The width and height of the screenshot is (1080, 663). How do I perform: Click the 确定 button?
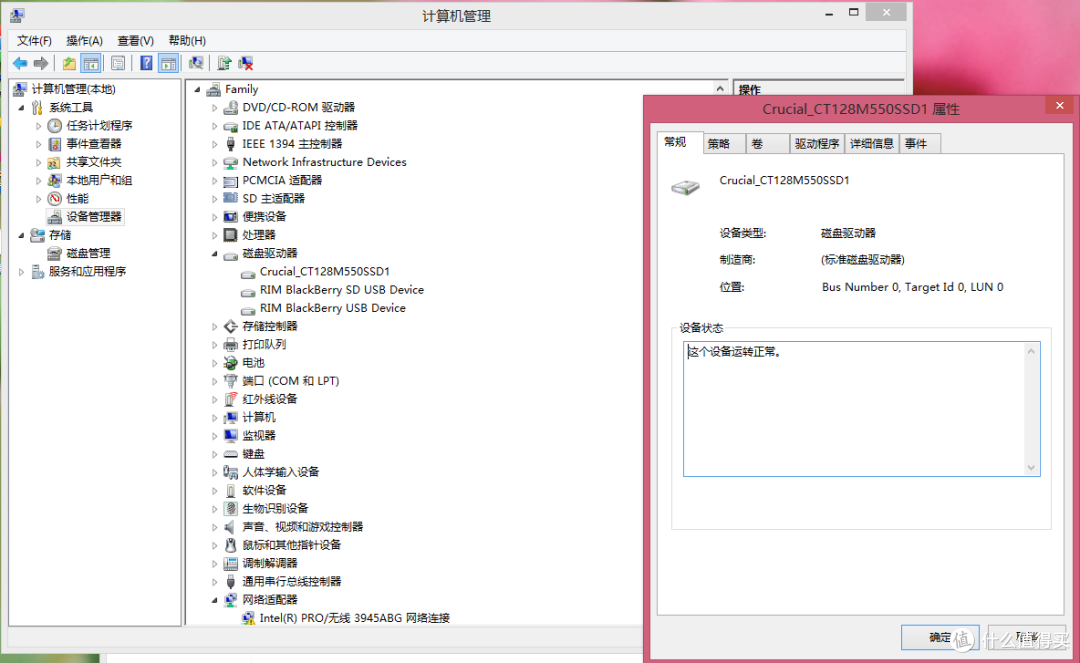(x=939, y=637)
